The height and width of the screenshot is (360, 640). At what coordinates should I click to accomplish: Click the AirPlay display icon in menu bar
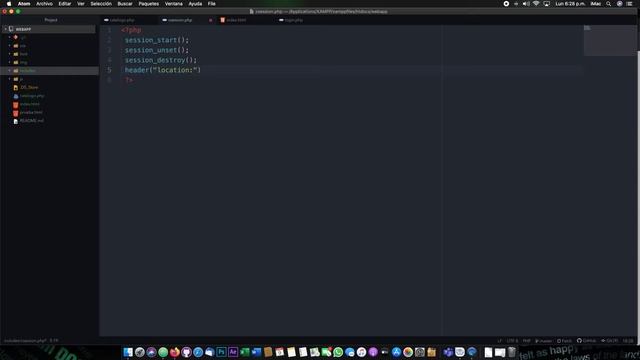tap(547, 4)
